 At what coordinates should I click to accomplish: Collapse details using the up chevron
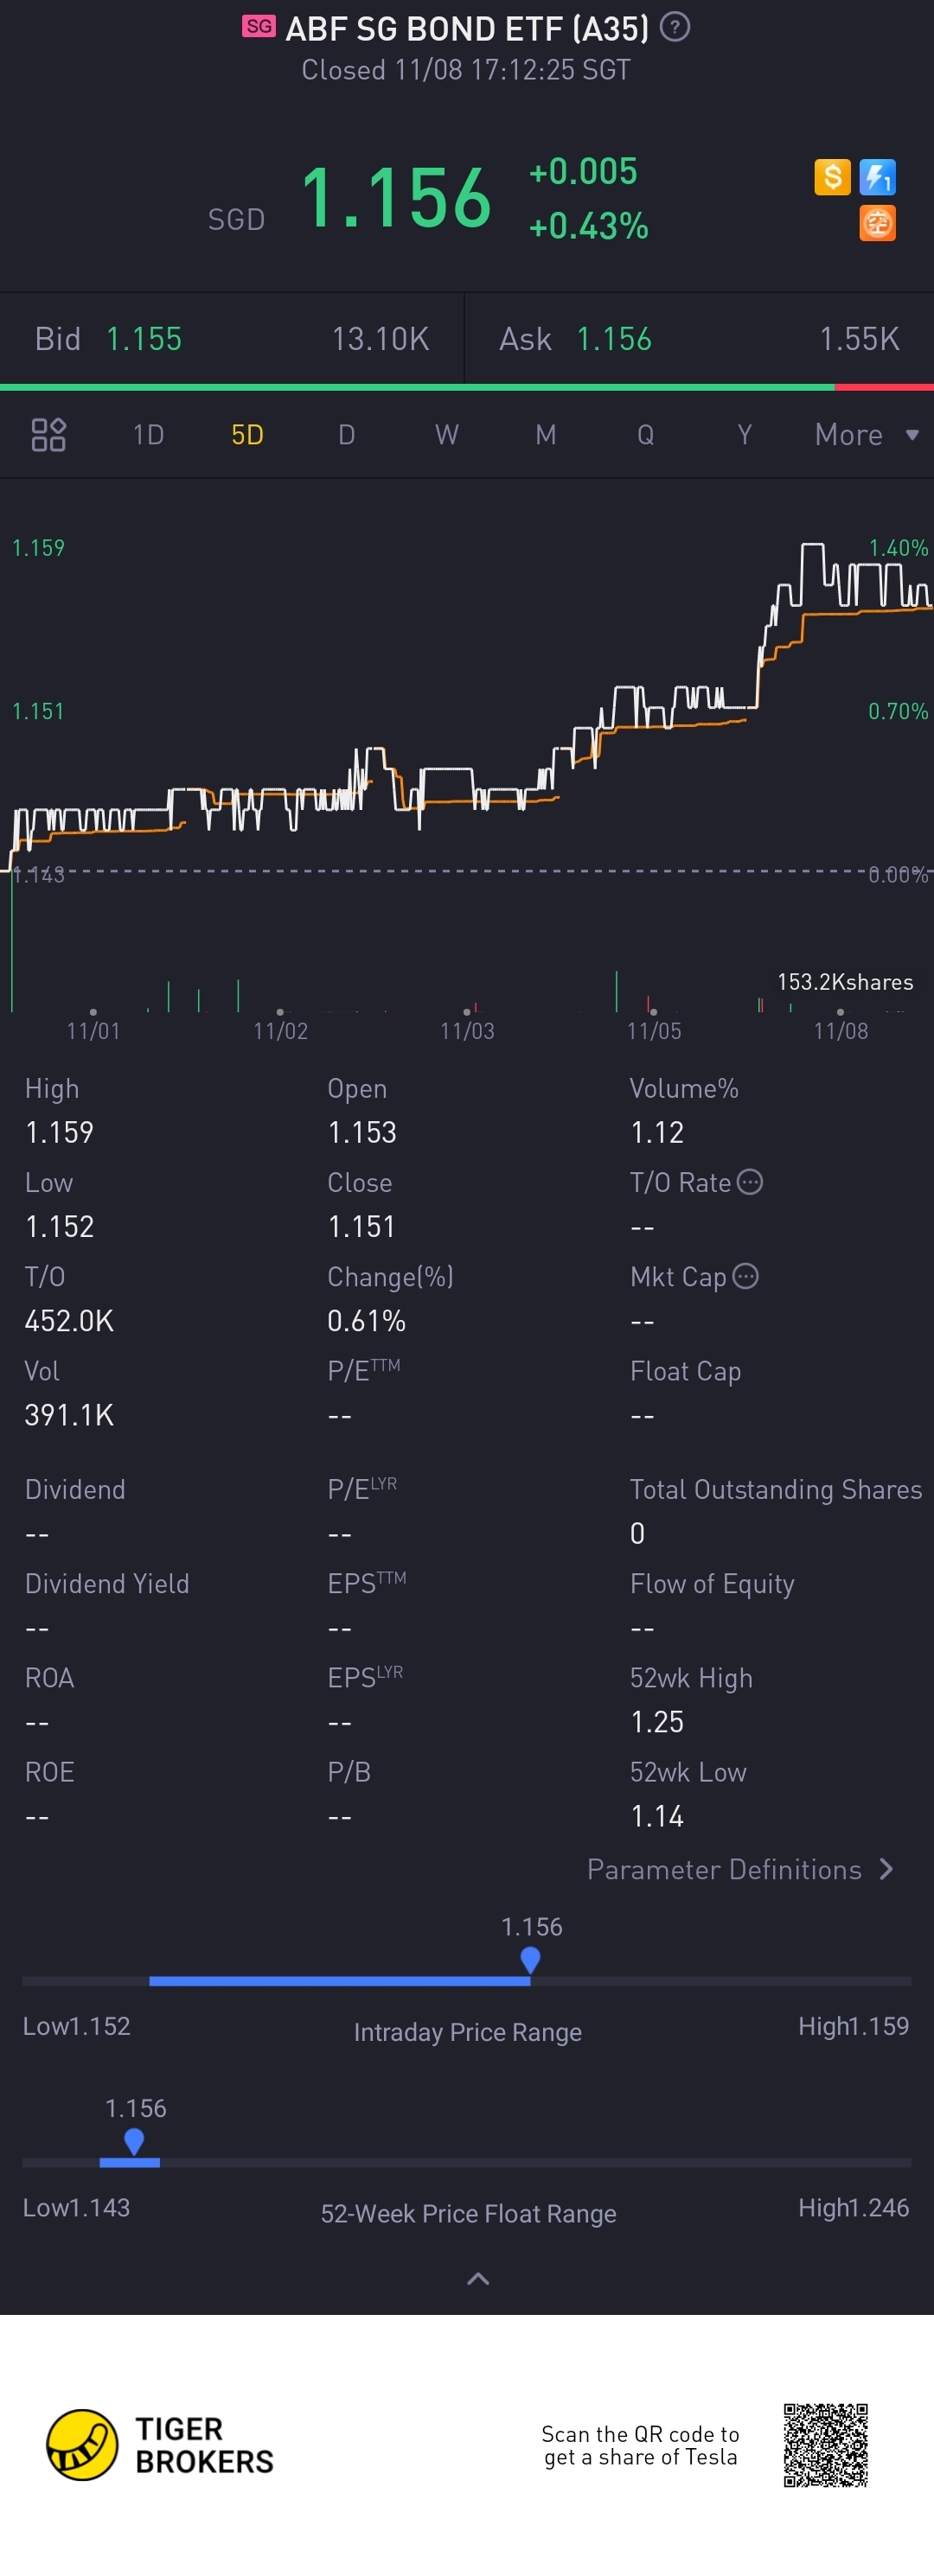tap(478, 2279)
